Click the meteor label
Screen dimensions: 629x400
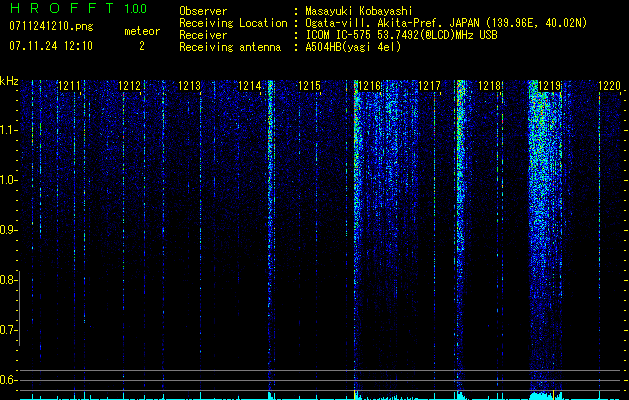[x=142, y=31]
